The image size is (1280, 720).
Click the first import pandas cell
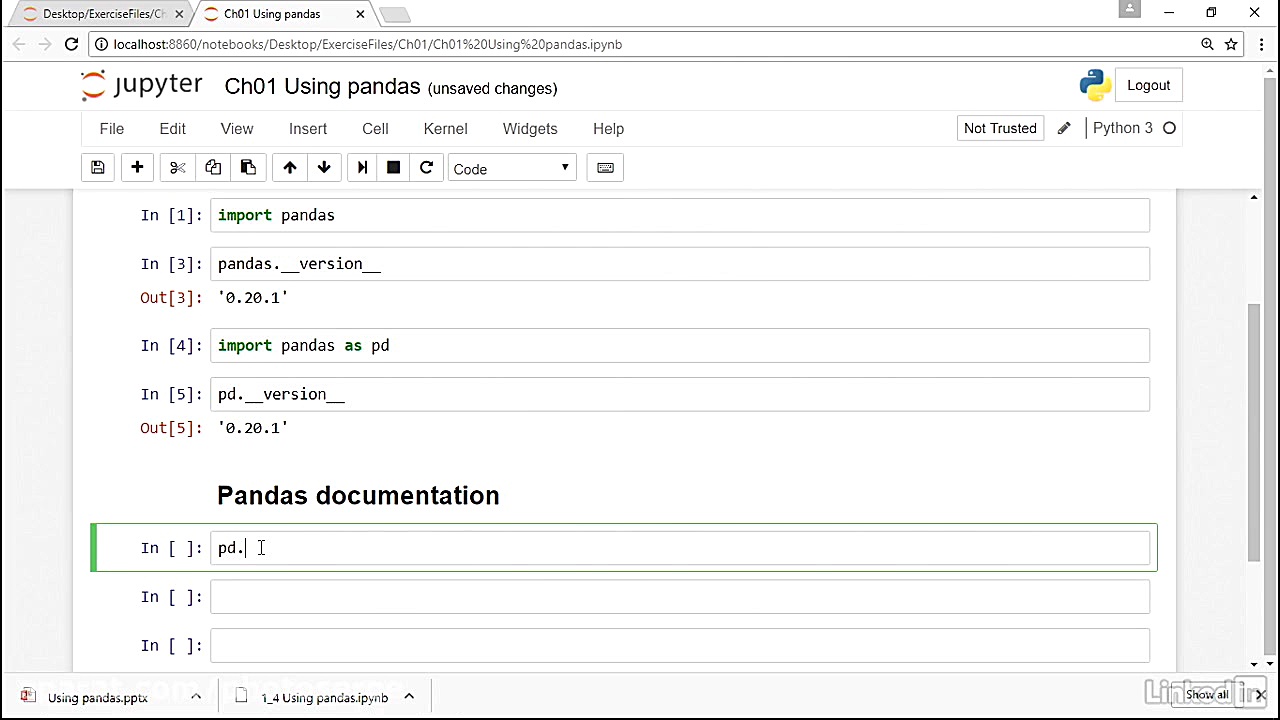[680, 215]
